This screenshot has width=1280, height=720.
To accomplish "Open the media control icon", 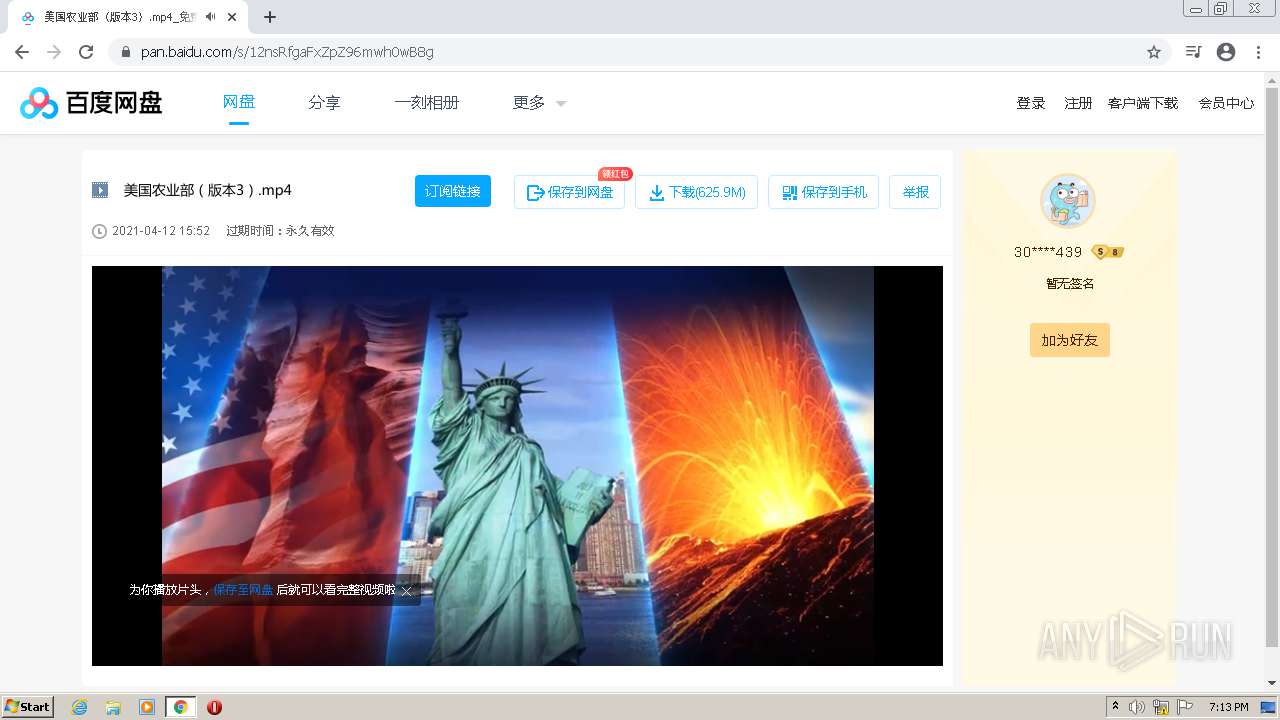I will (x=1193, y=52).
